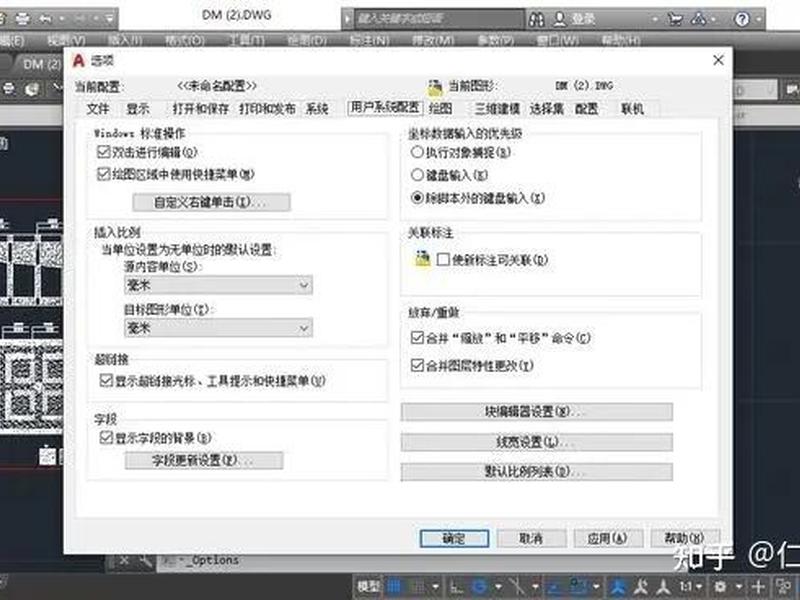The image size is (800, 600).
Task: Click the user sign-in (登录) icon
Action: point(560,19)
